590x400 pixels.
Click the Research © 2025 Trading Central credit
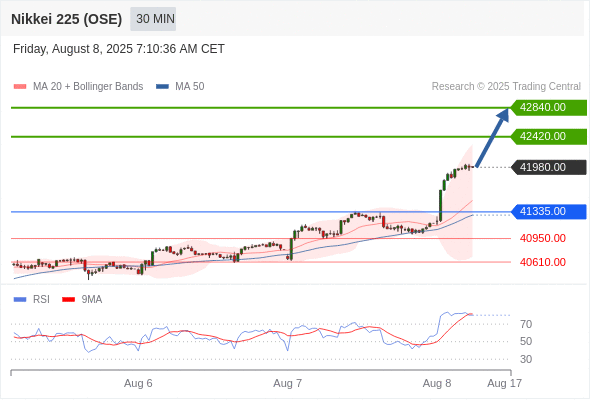pyautogui.click(x=506, y=87)
